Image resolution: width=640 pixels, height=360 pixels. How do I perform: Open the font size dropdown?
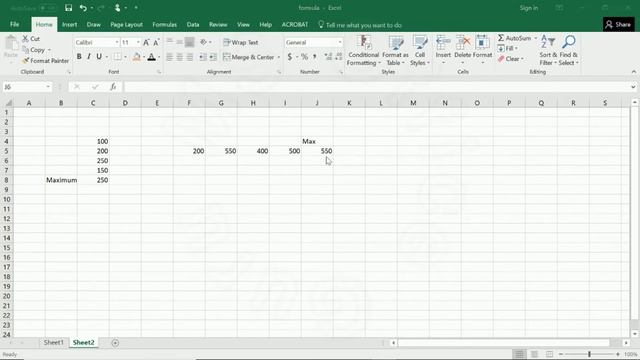(x=138, y=42)
